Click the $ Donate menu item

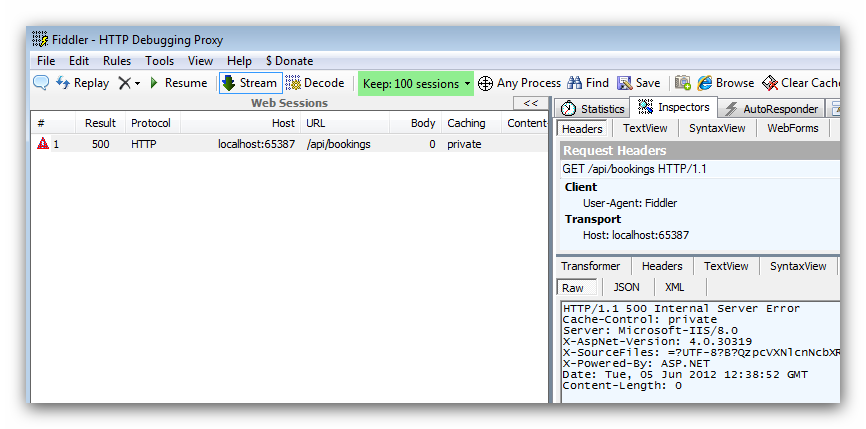click(289, 61)
